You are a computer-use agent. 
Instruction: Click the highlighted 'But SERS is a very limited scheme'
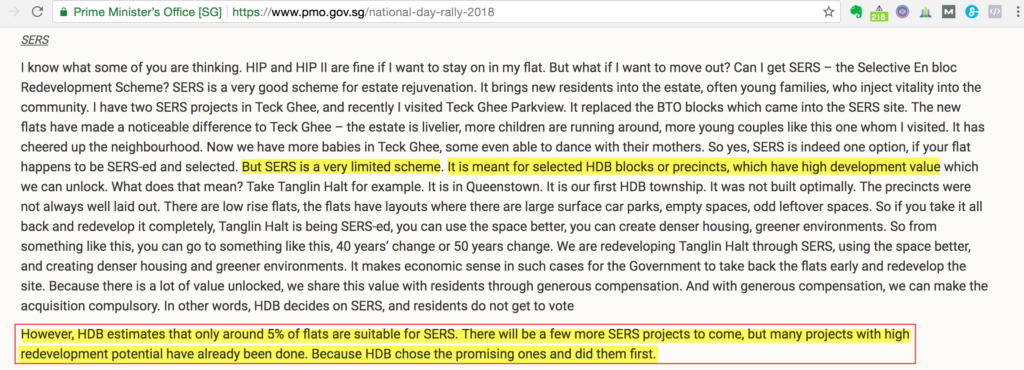click(342, 166)
